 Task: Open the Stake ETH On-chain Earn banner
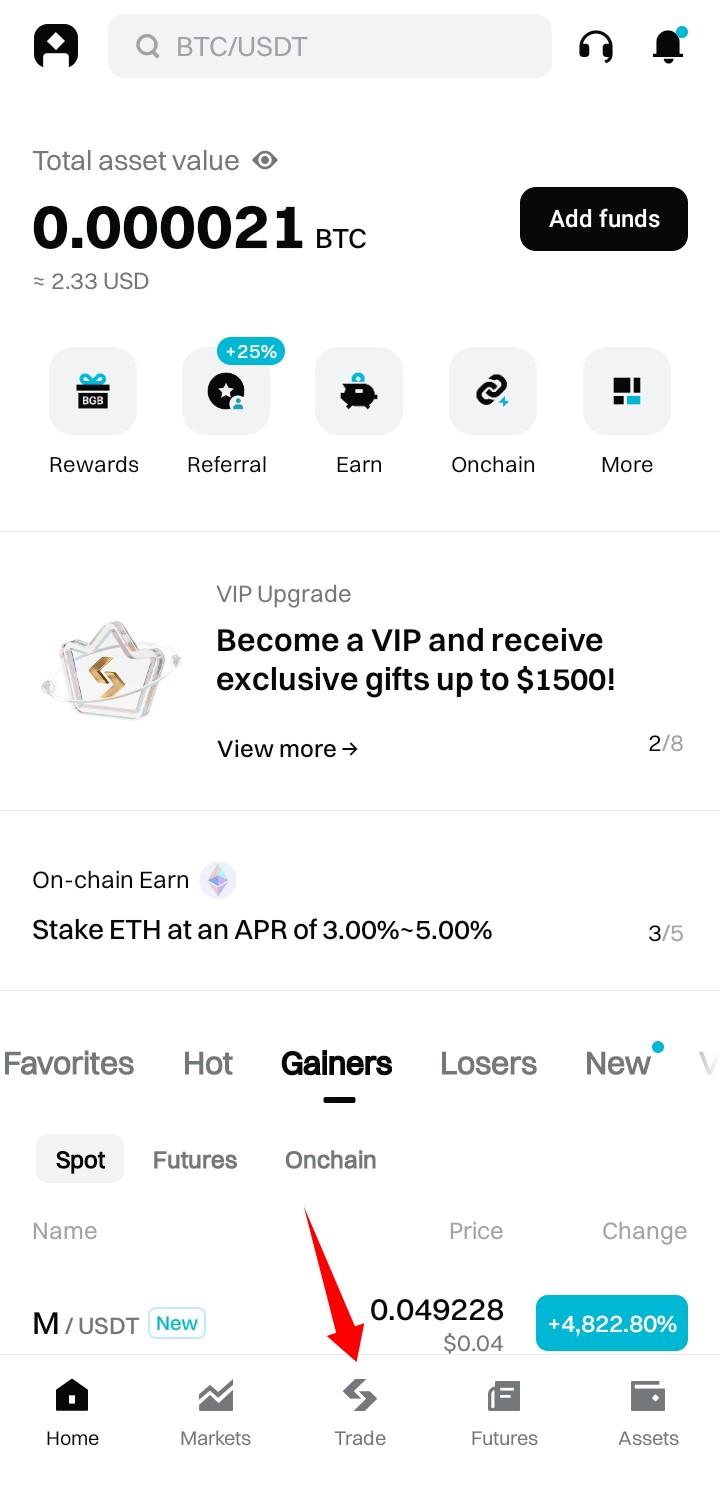point(360,905)
